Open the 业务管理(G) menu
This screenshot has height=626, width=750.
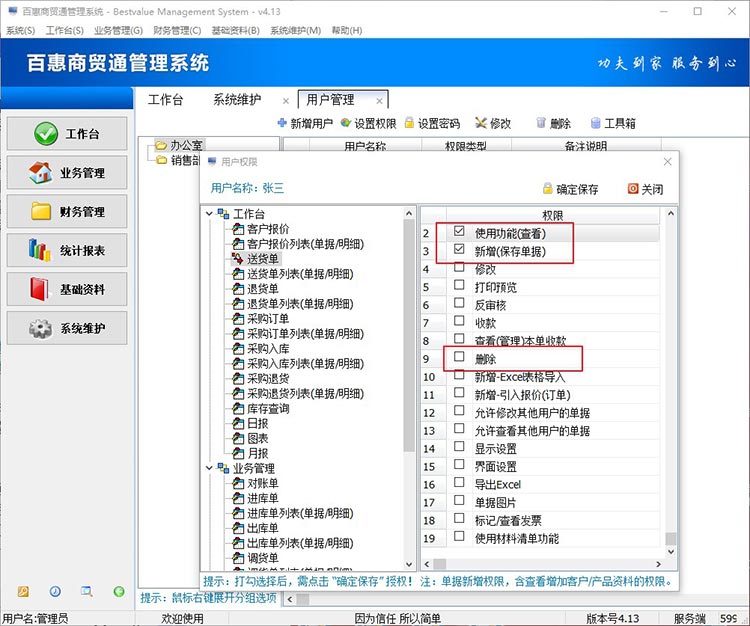(118, 31)
